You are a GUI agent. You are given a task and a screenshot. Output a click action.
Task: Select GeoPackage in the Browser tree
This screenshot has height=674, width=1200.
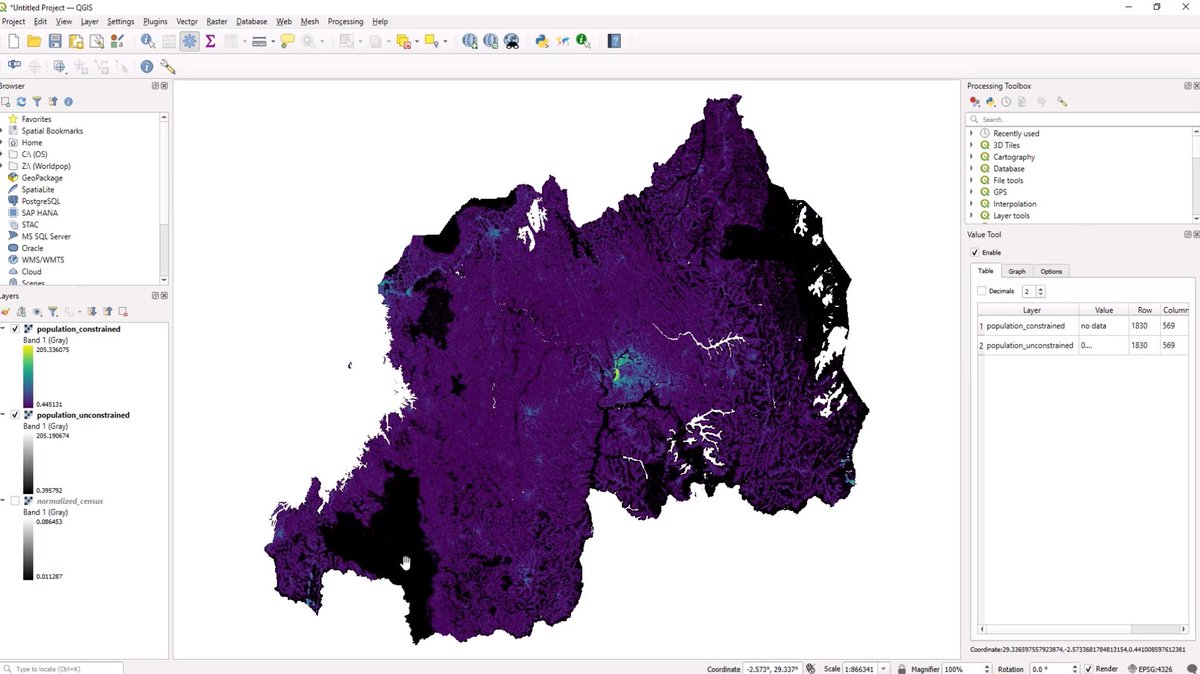(42, 178)
